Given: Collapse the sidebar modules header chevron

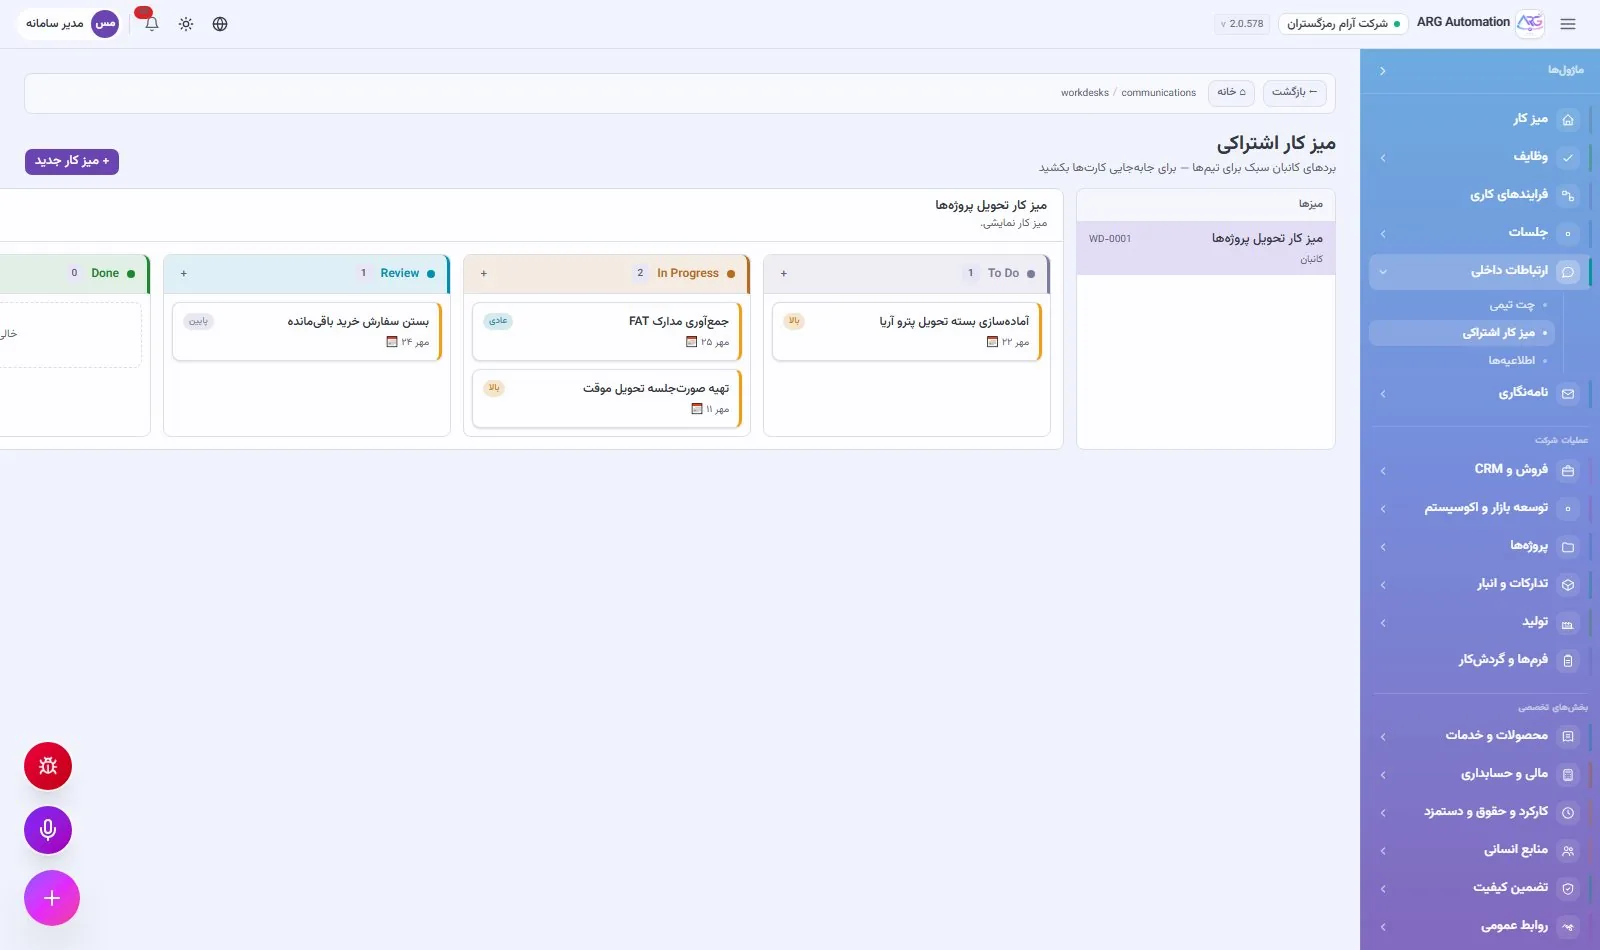Looking at the screenshot, I should pyautogui.click(x=1382, y=71).
